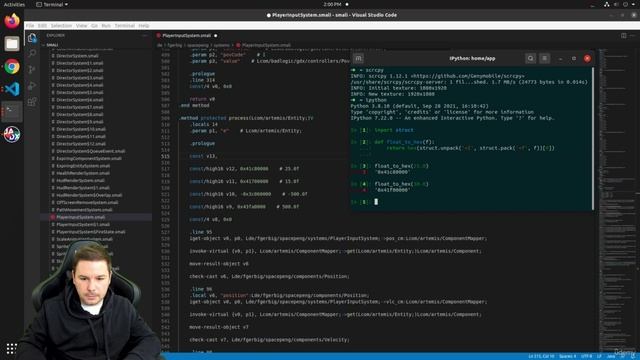Screen dimensions: 640x360
Task: Open Explorer panel more actions ellipsis
Action: [144, 36]
